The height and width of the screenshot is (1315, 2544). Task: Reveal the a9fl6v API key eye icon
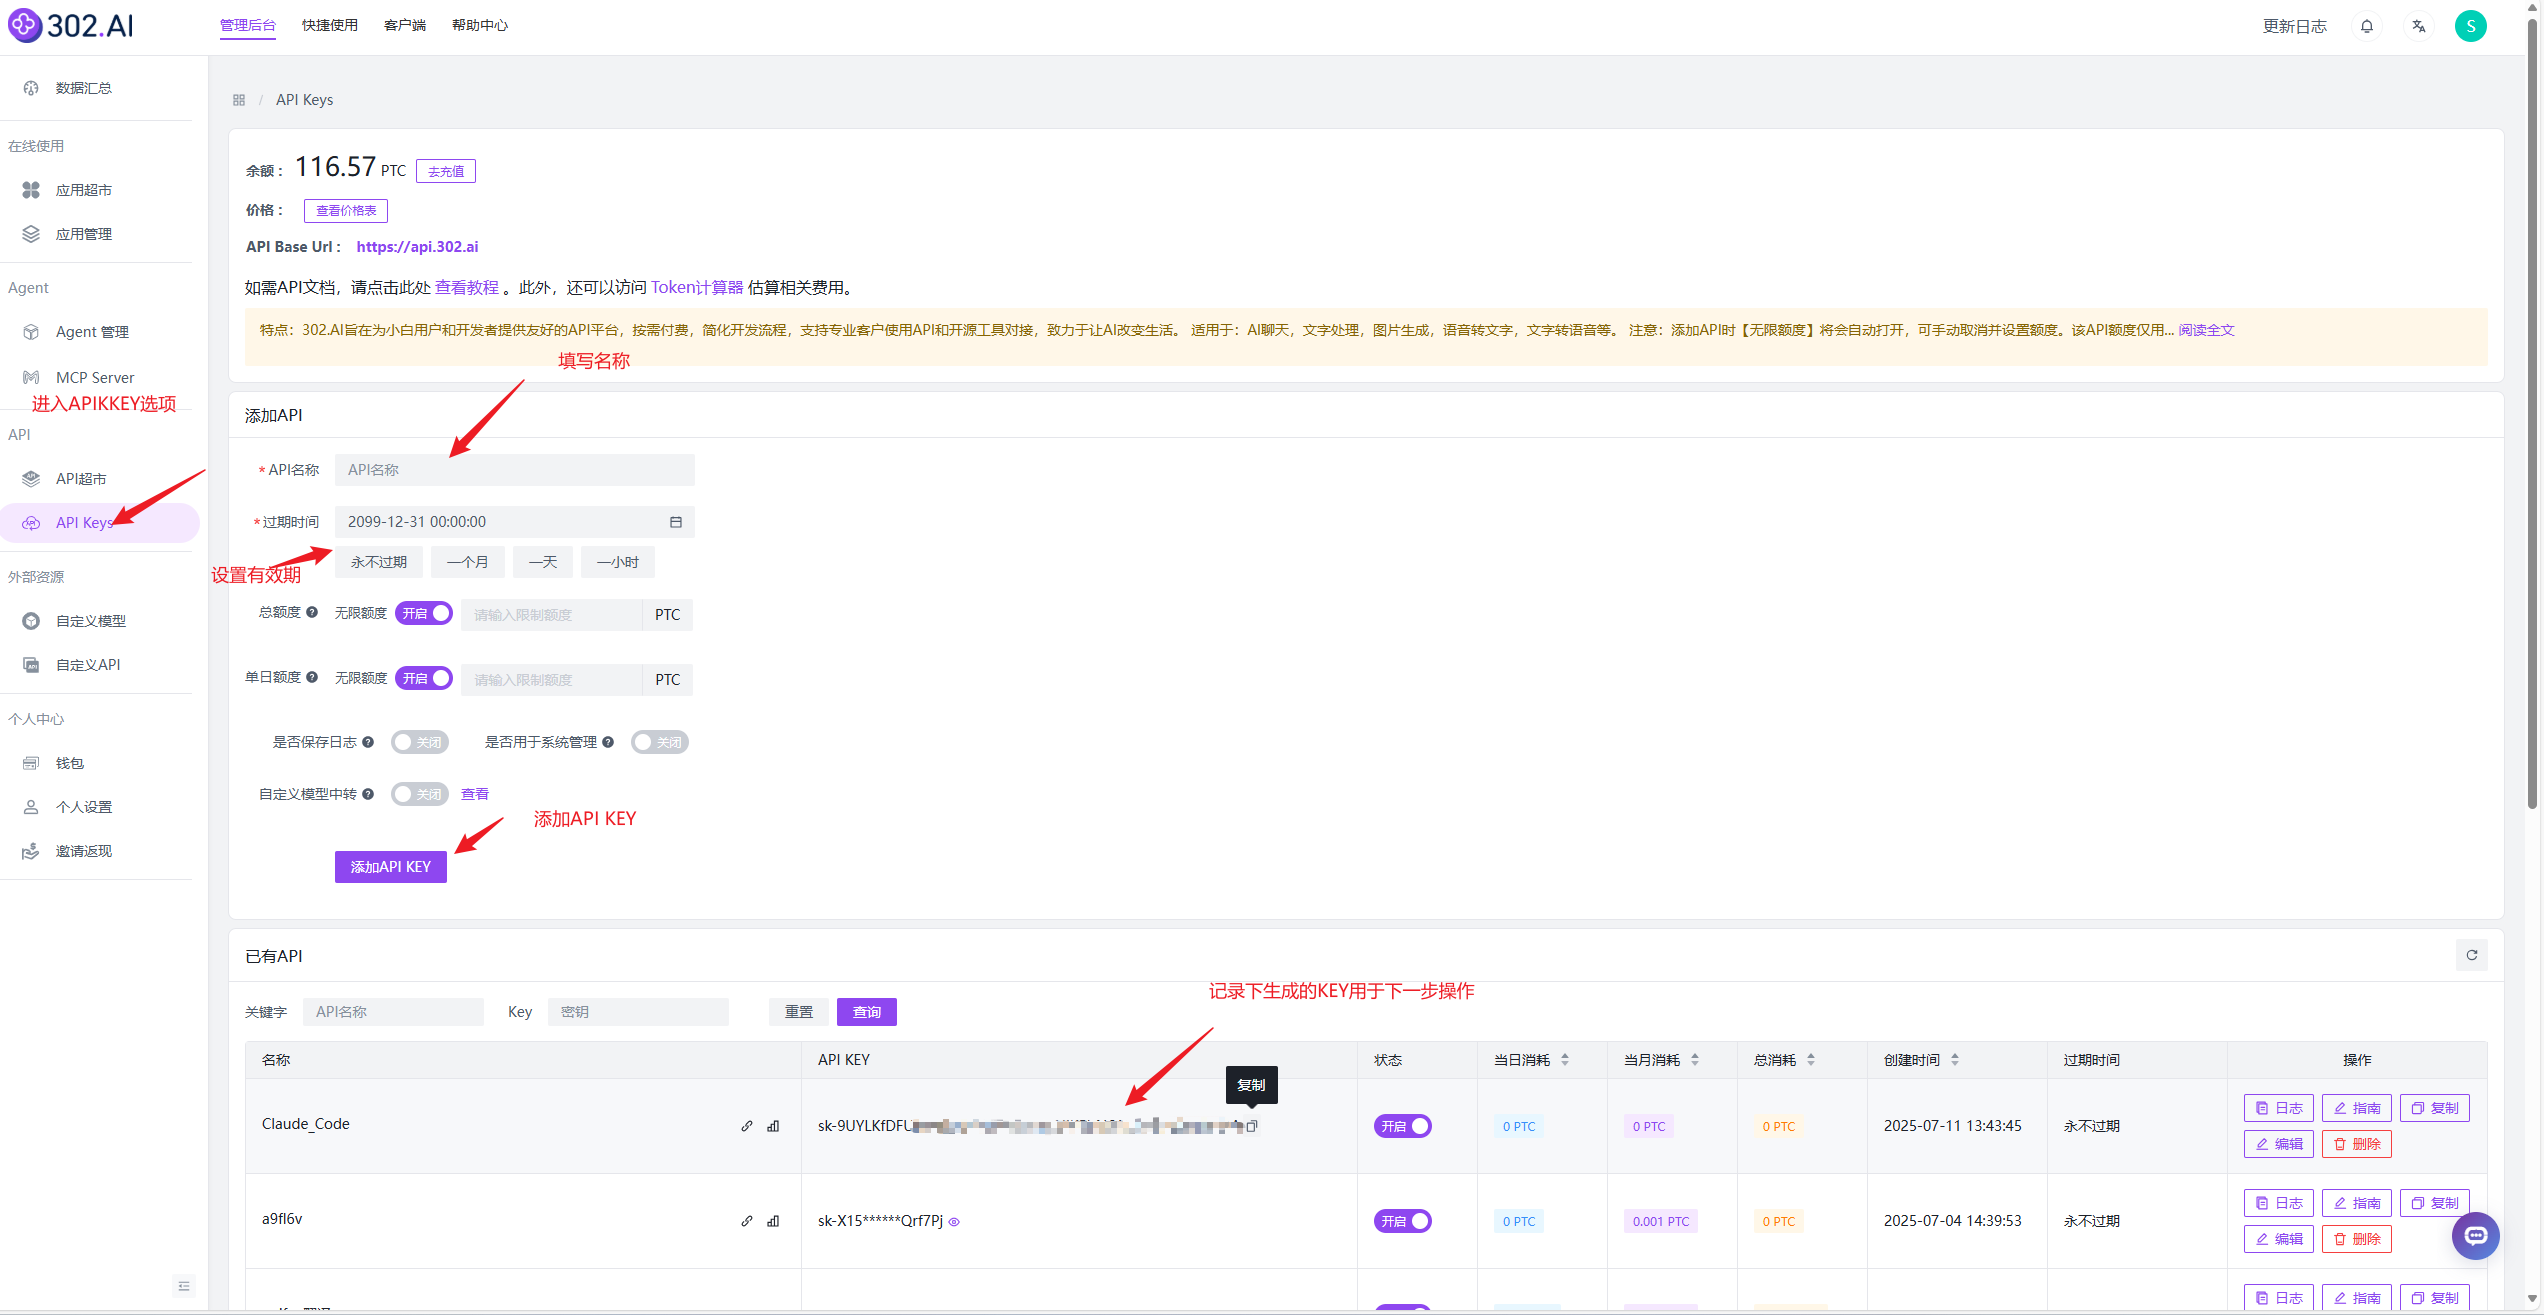coord(954,1221)
